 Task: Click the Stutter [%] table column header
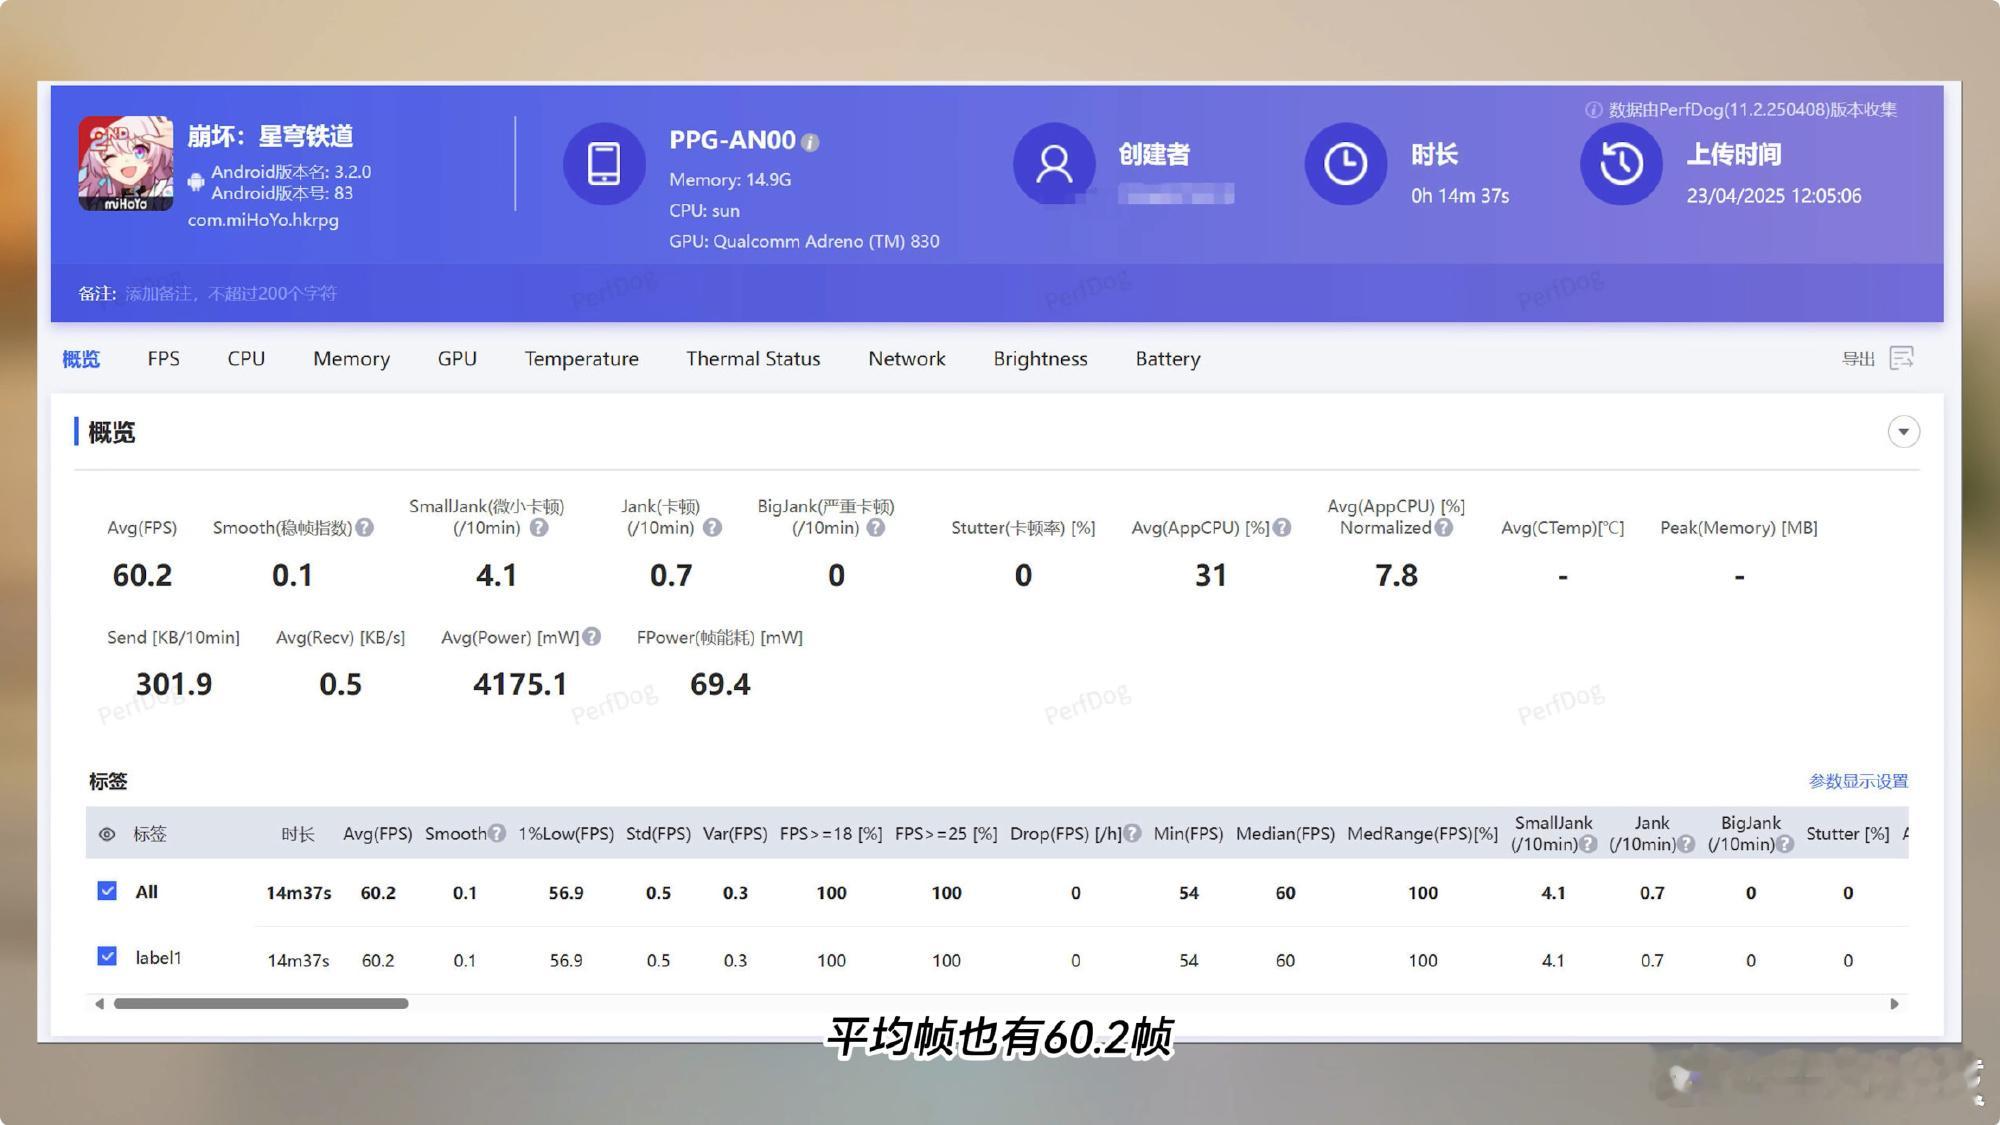(1848, 834)
